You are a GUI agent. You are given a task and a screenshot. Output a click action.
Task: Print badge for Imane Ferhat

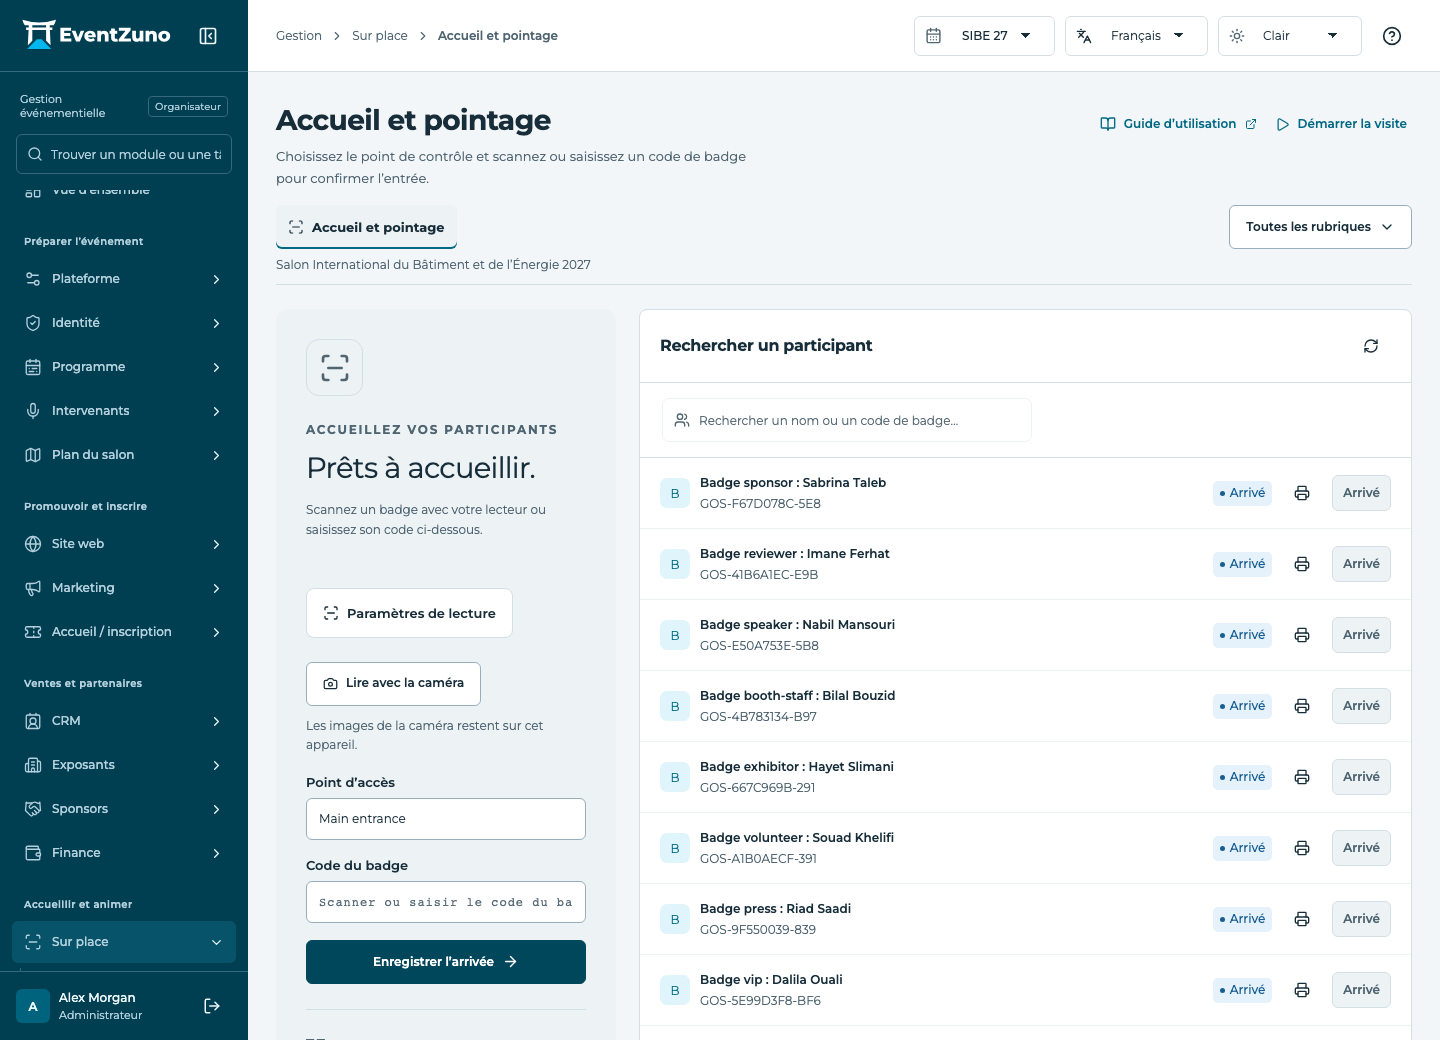pos(1302,564)
